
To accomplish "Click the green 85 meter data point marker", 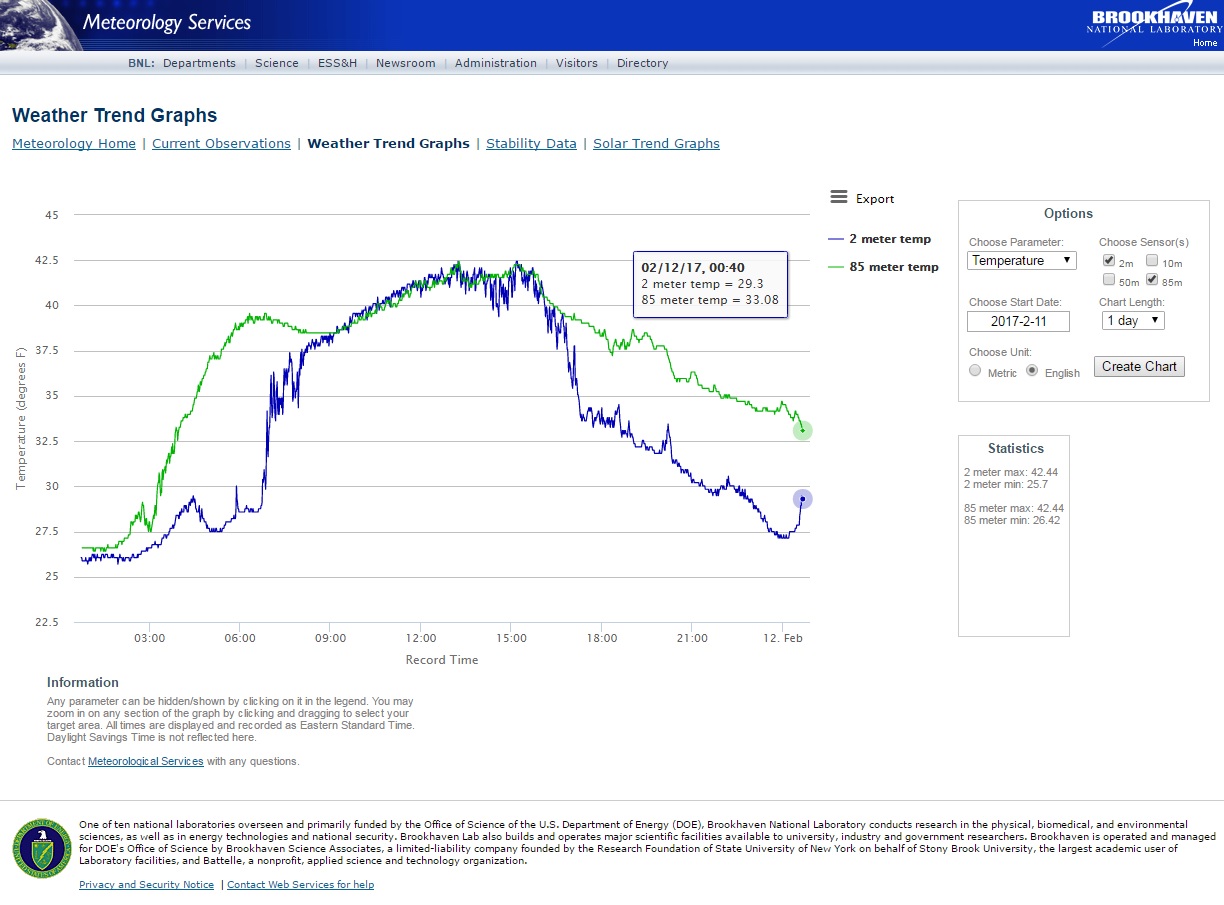I will (x=802, y=431).
